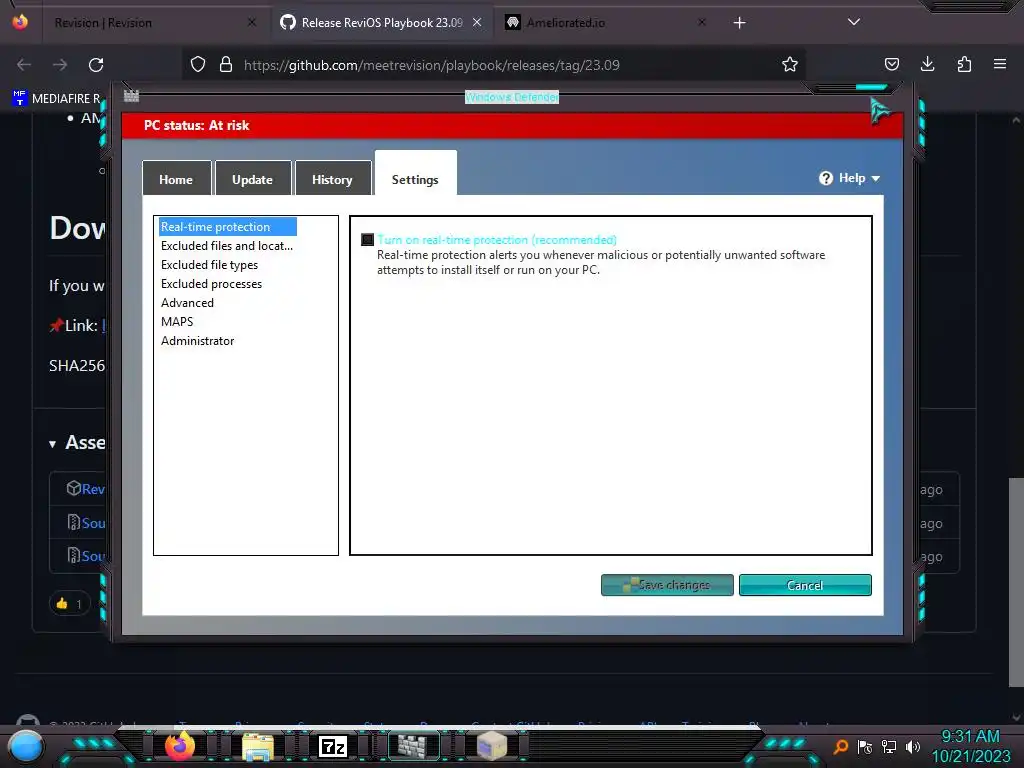Click the Firefox forward arrow

[60, 65]
